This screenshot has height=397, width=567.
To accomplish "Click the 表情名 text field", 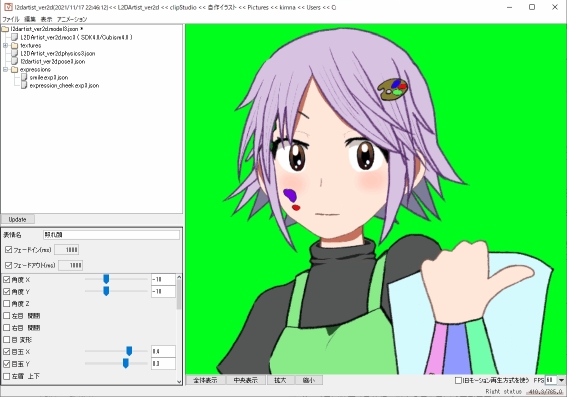I will (x=111, y=235).
